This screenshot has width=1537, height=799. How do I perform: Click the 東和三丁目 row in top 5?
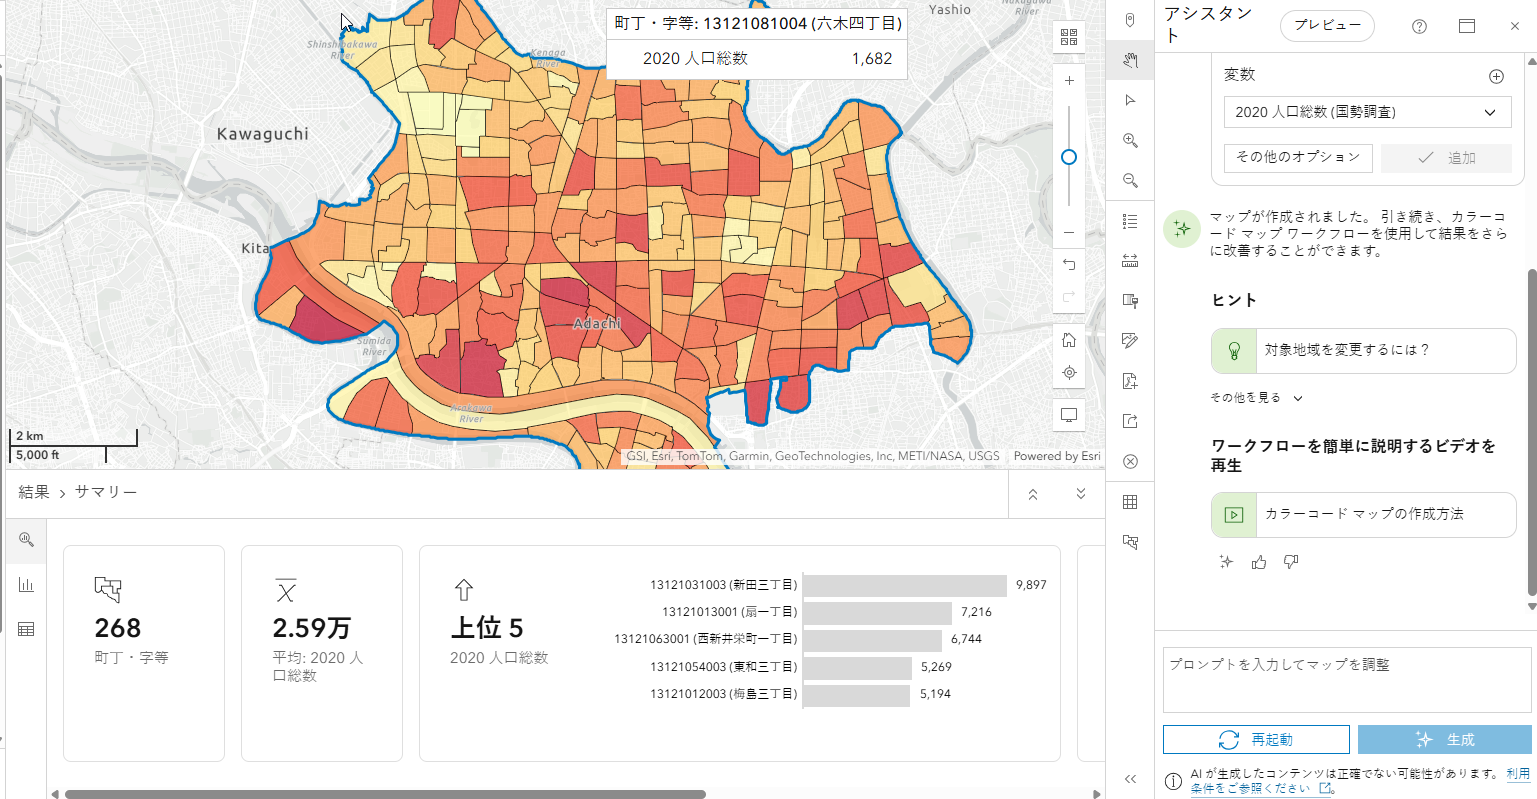(801, 666)
